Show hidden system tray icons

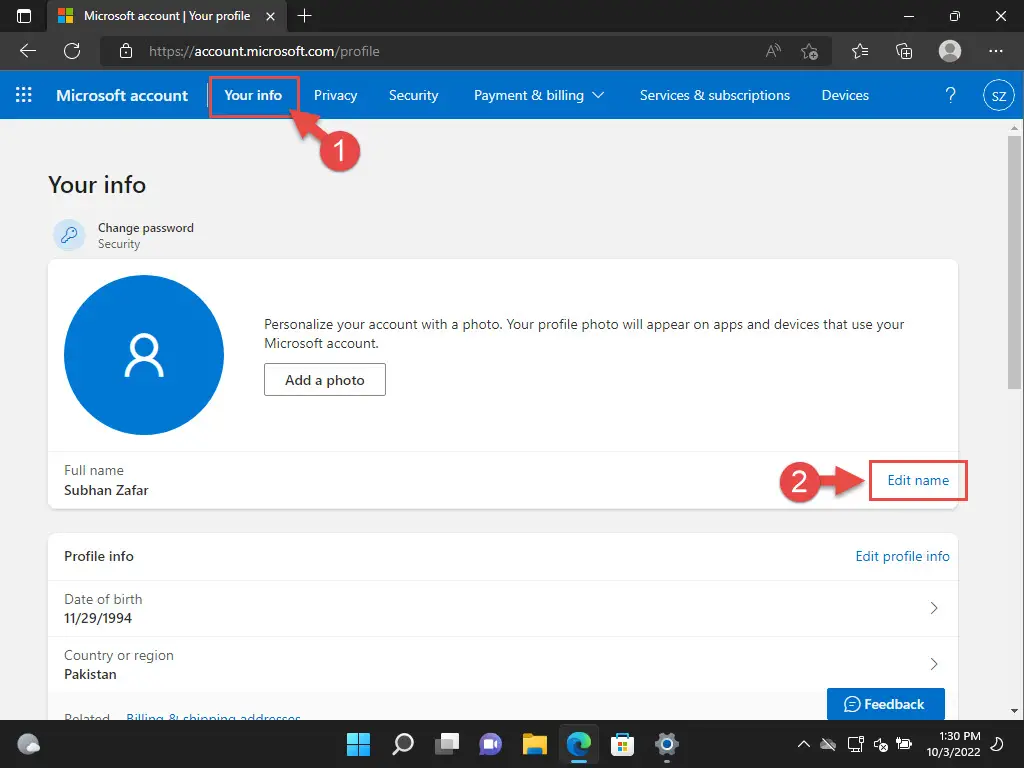(x=804, y=744)
